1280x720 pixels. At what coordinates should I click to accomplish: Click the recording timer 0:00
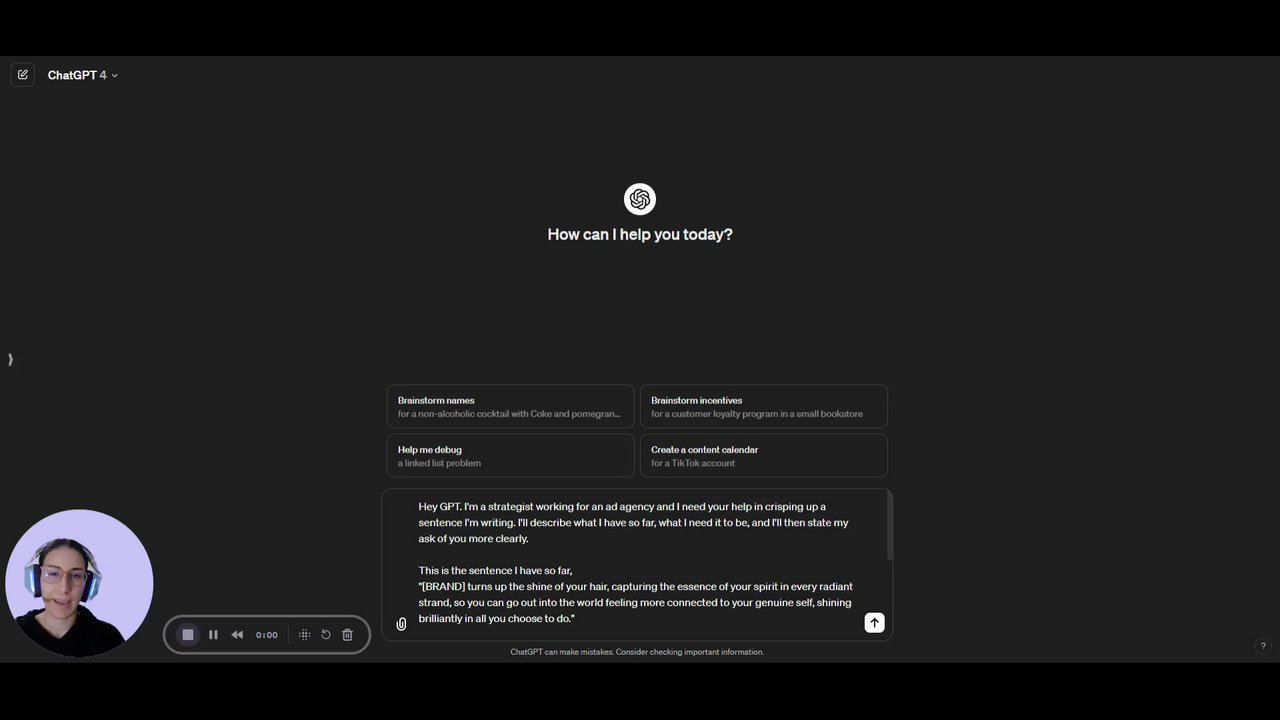click(267, 635)
